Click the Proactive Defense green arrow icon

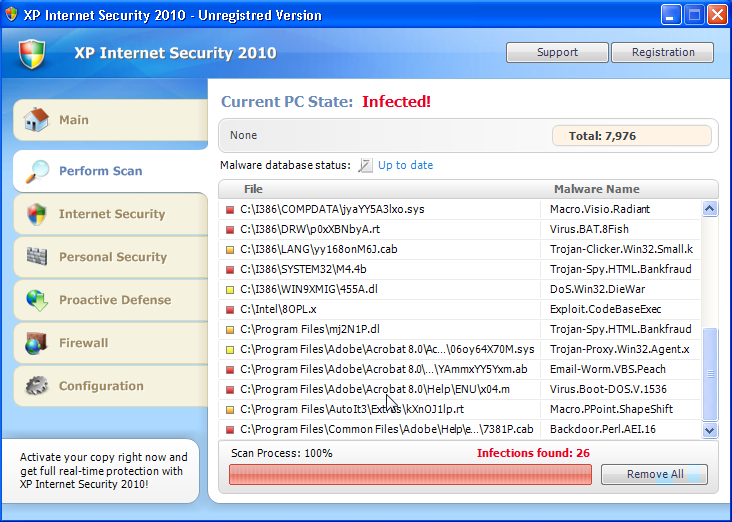pyautogui.click(x=37, y=300)
